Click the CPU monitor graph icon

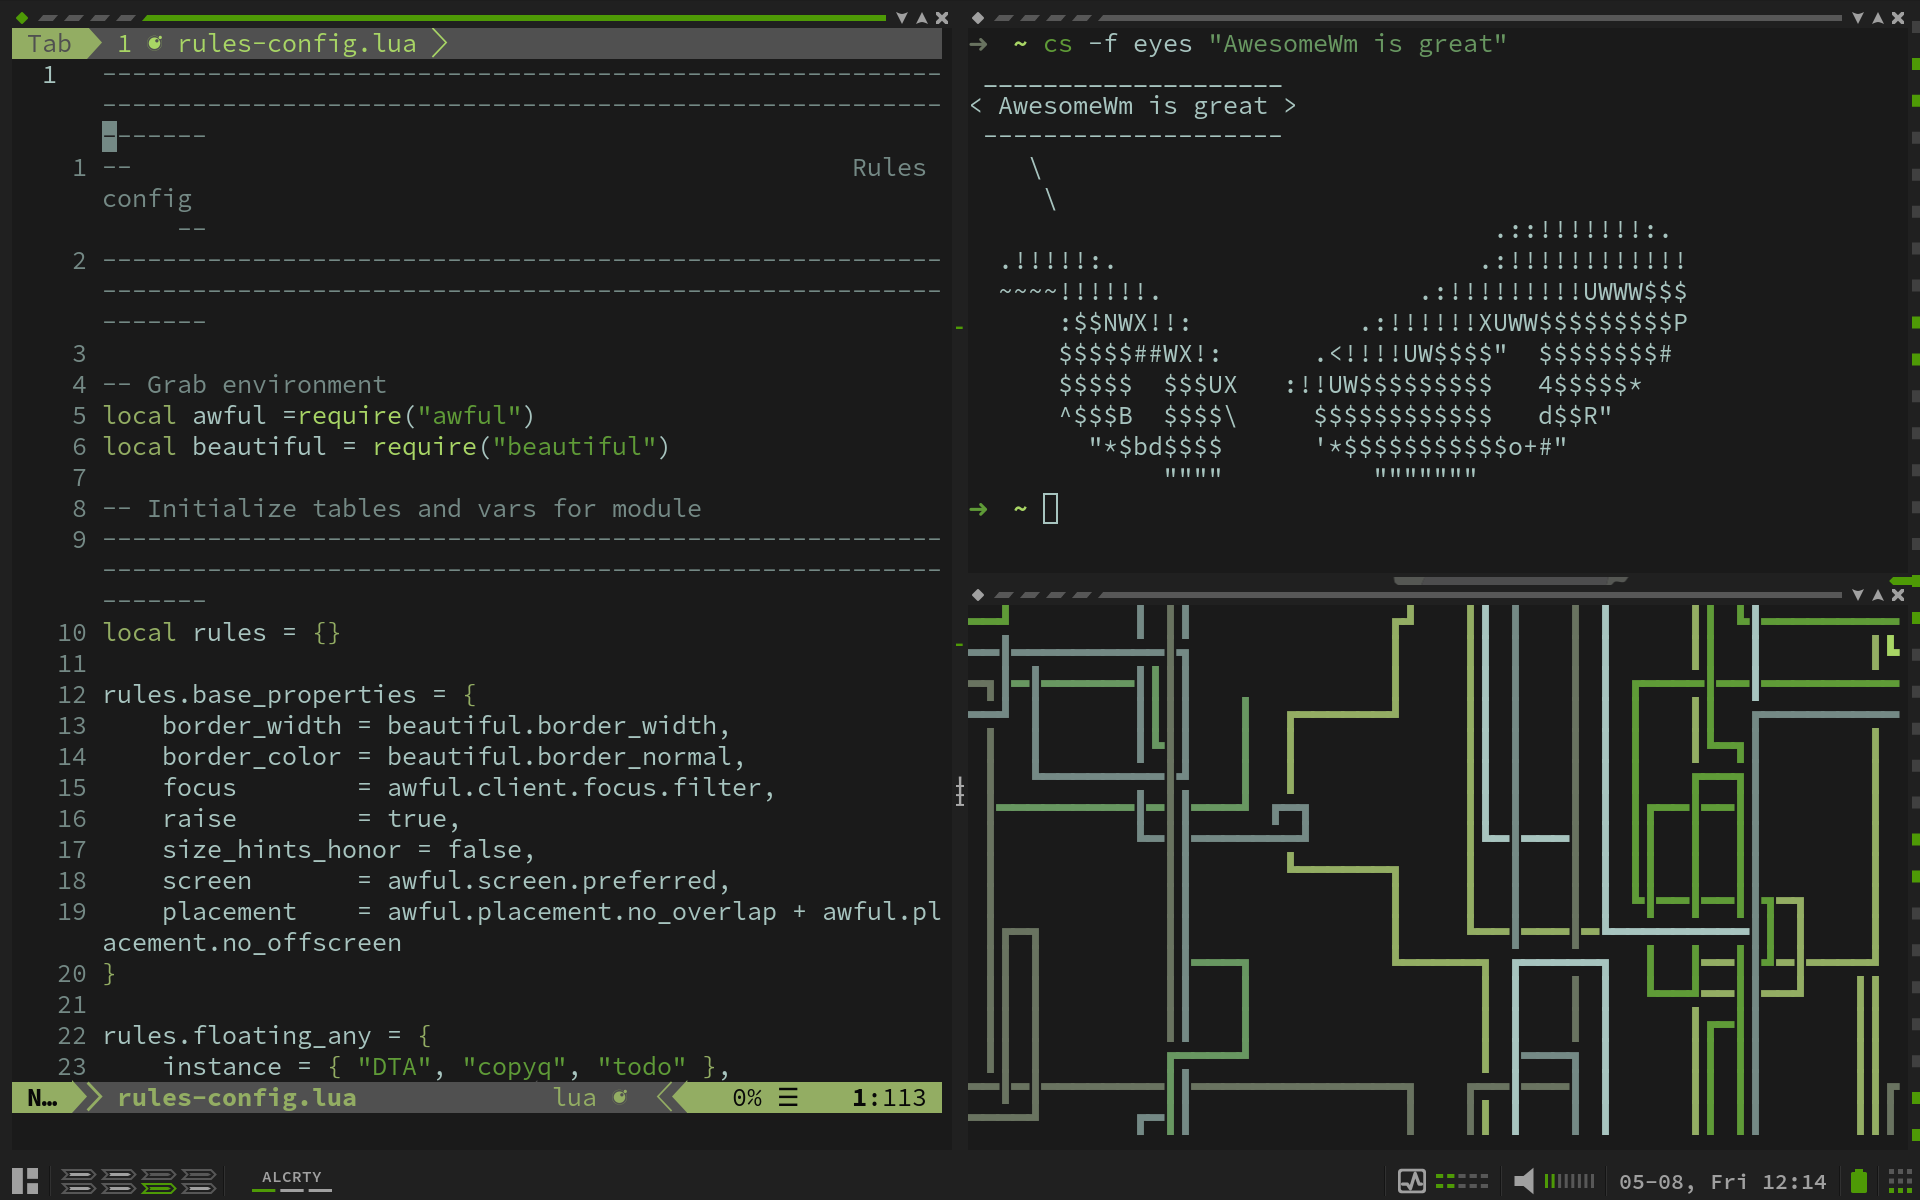tap(1411, 1181)
